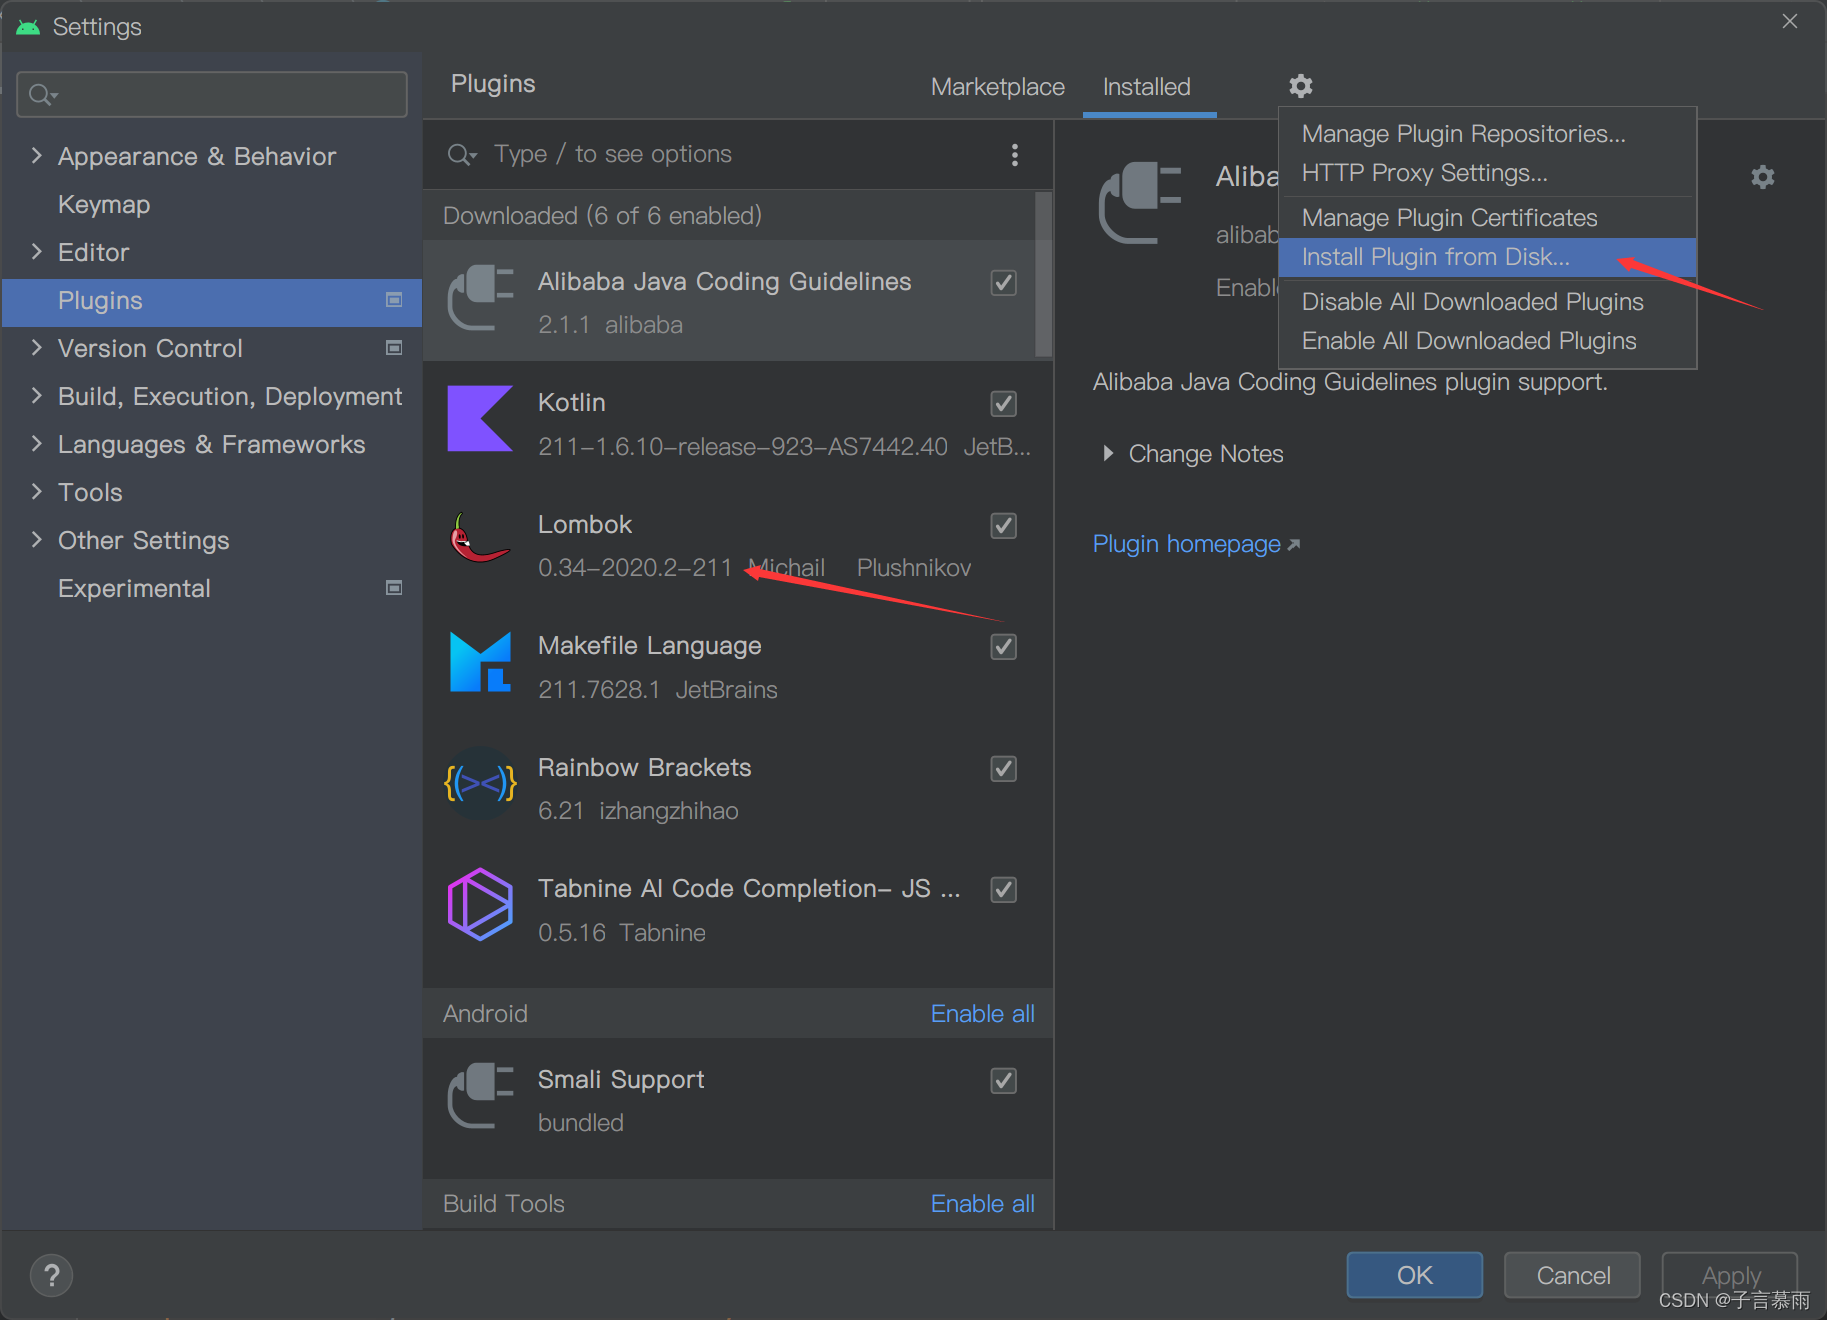
Task: Choose Install Plugin from Disk
Action: click(x=1487, y=257)
